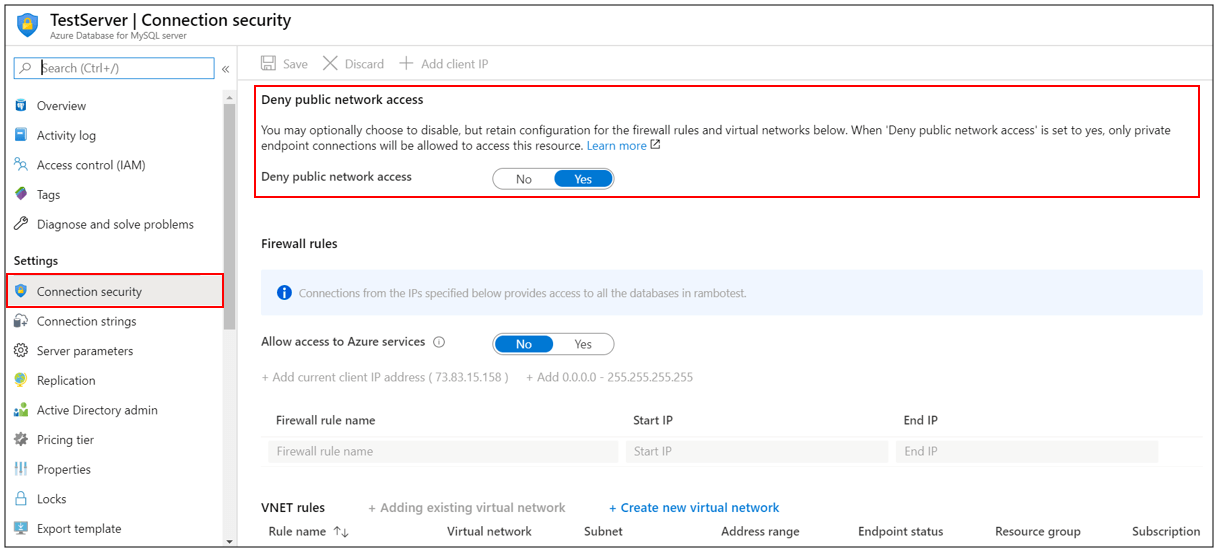Viewport: 1218px width, 552px height.
Task: Click the Address range column header
Action: click(x=760, y=532)
